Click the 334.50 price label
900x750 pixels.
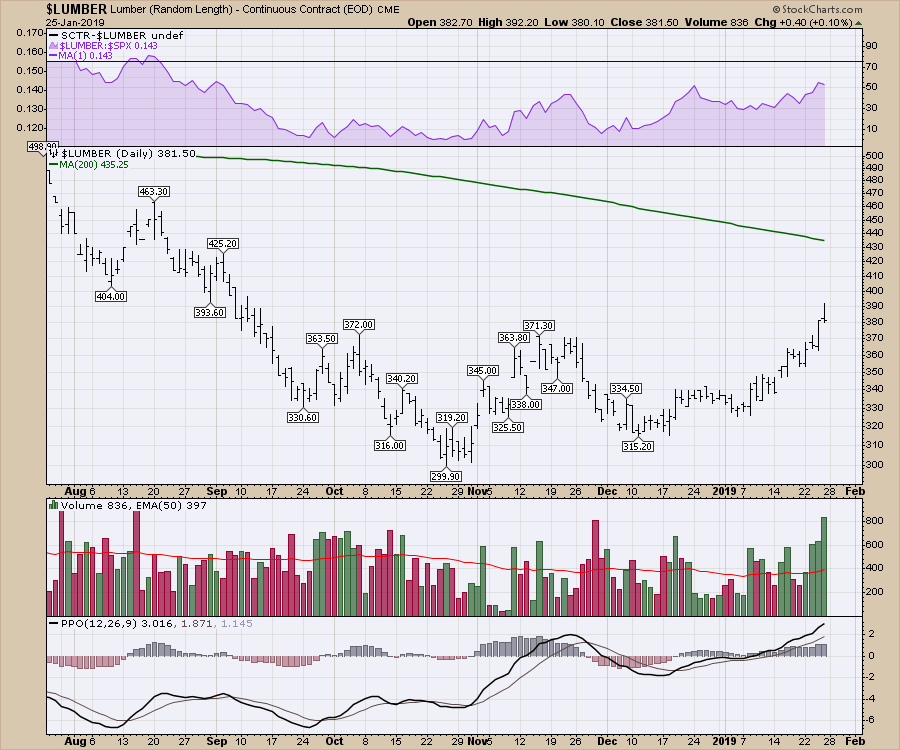(625, 388)
